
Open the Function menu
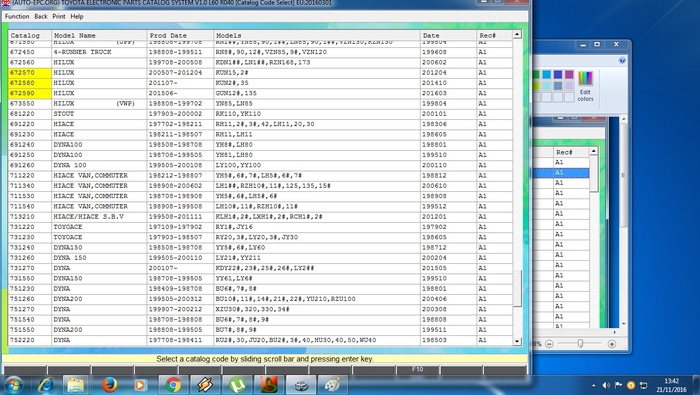[x=17, y=17]
